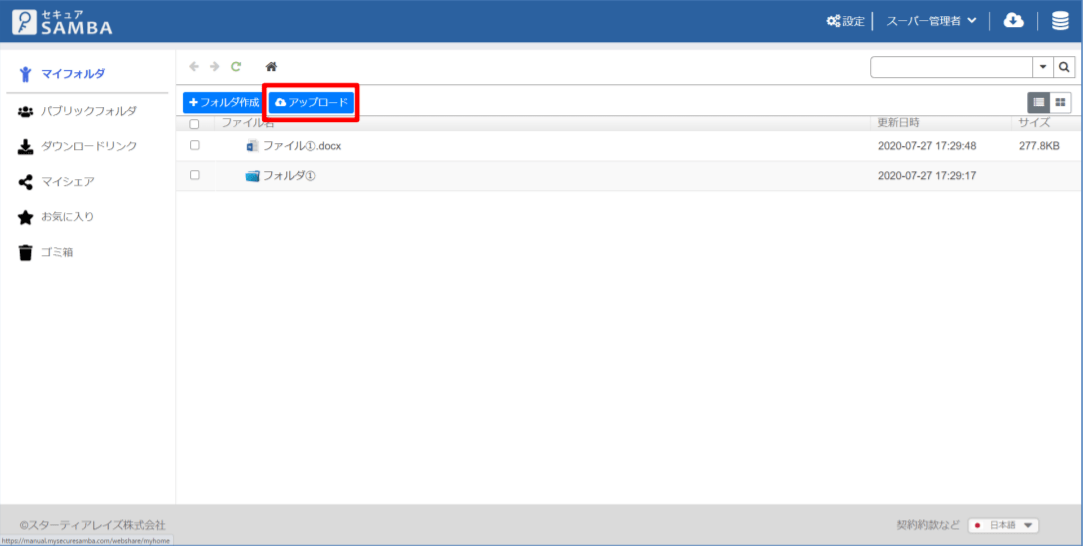Image resolution: width=1083 pixels, height=546 pixels.
Task: Open the 日本語 language dropdown
Action: [1003, 525]
